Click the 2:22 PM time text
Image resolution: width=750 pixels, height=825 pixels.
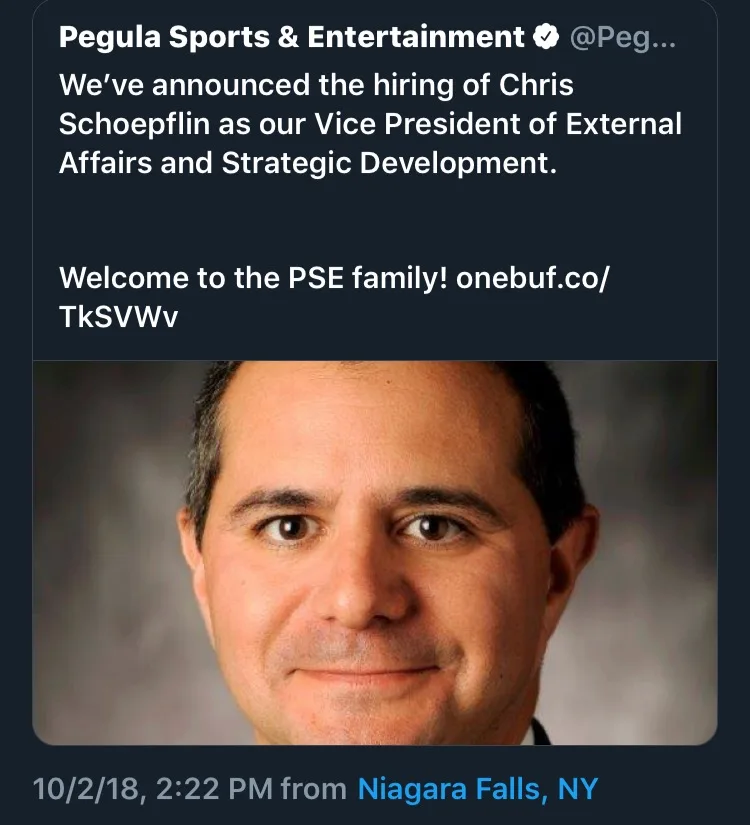(x=215, y=789)
